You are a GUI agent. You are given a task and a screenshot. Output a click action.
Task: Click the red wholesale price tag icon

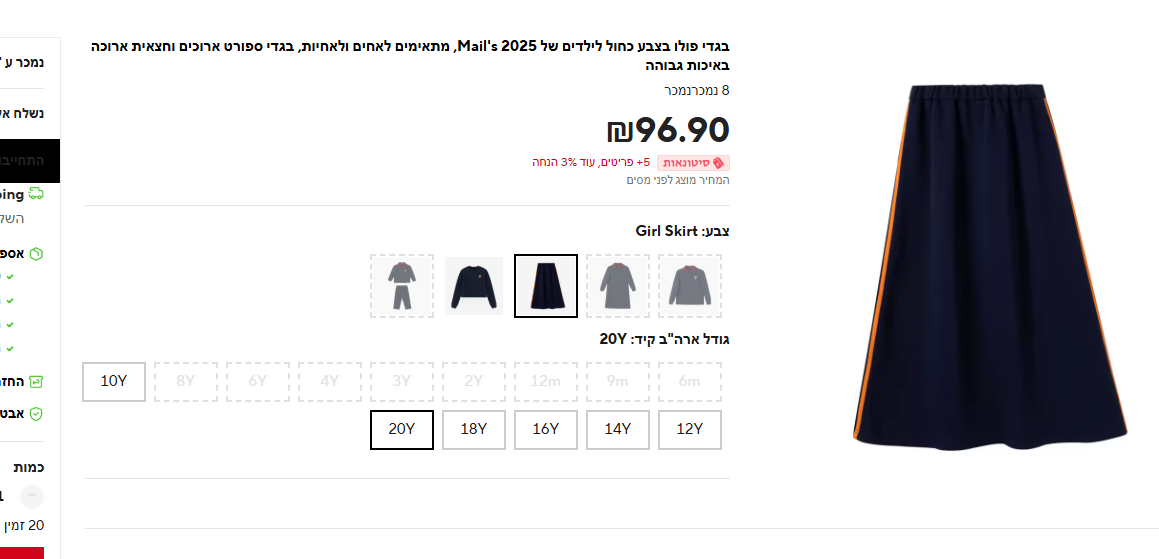click(x=720, y=163)
